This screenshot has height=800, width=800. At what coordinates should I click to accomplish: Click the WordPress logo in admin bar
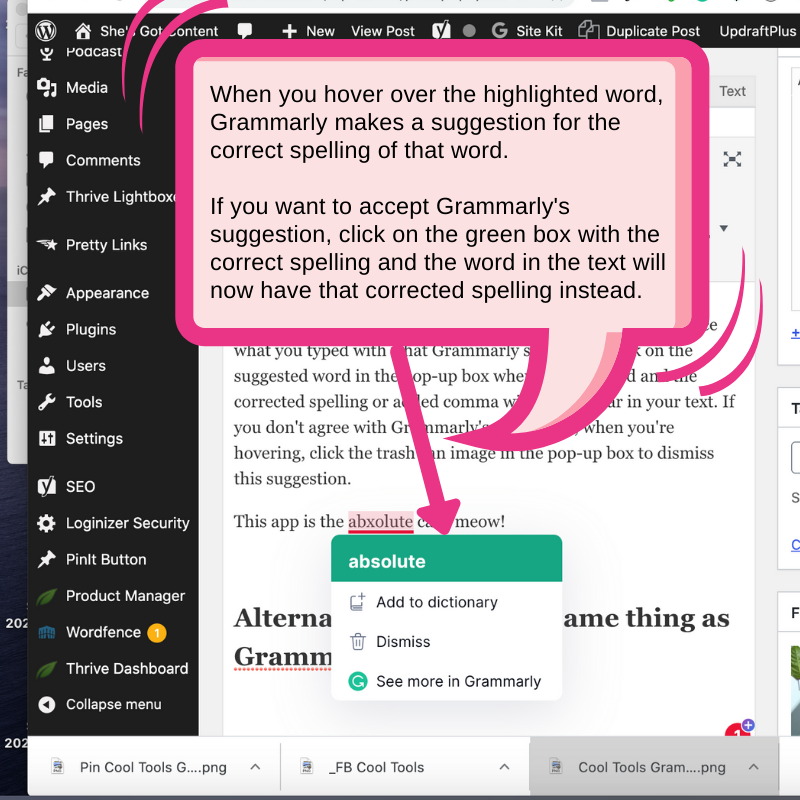coord(47,30)
